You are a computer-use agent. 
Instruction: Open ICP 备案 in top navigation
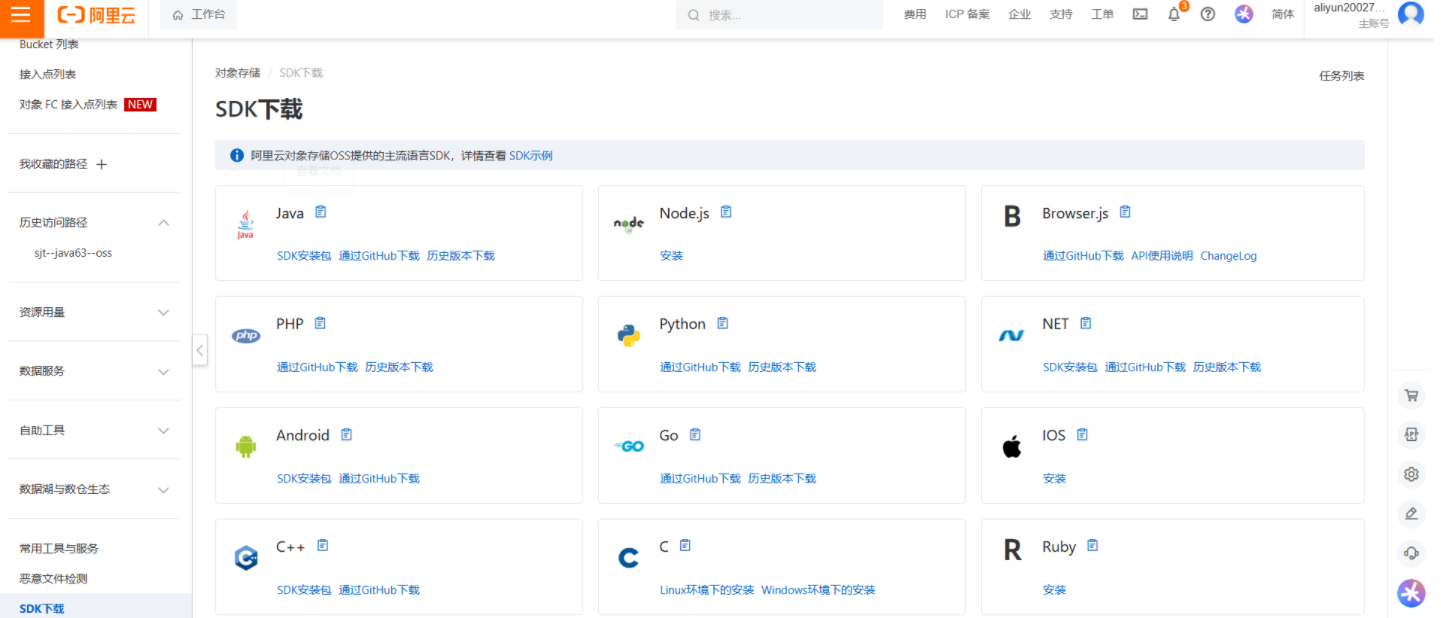point(967,14)
